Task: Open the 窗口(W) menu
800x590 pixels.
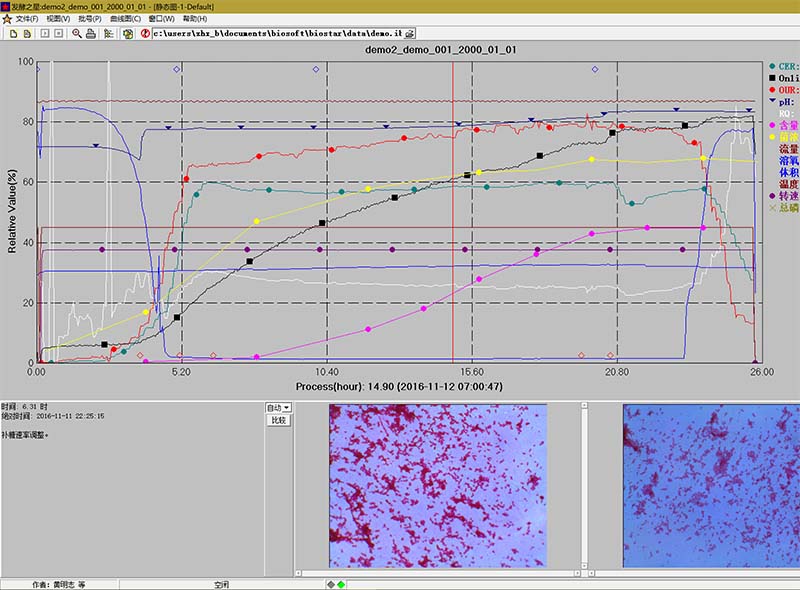Action: [x=161, y=19]
